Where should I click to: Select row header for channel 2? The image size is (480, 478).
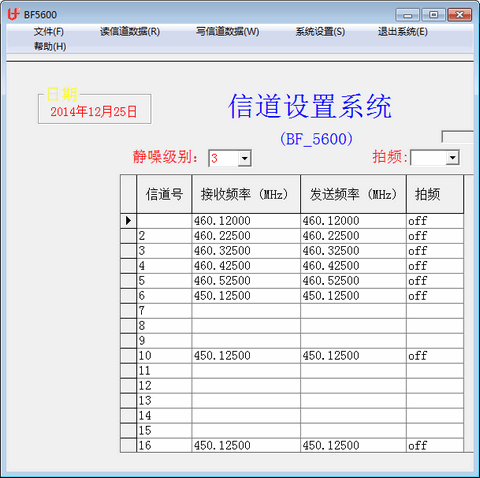point(128,236)
